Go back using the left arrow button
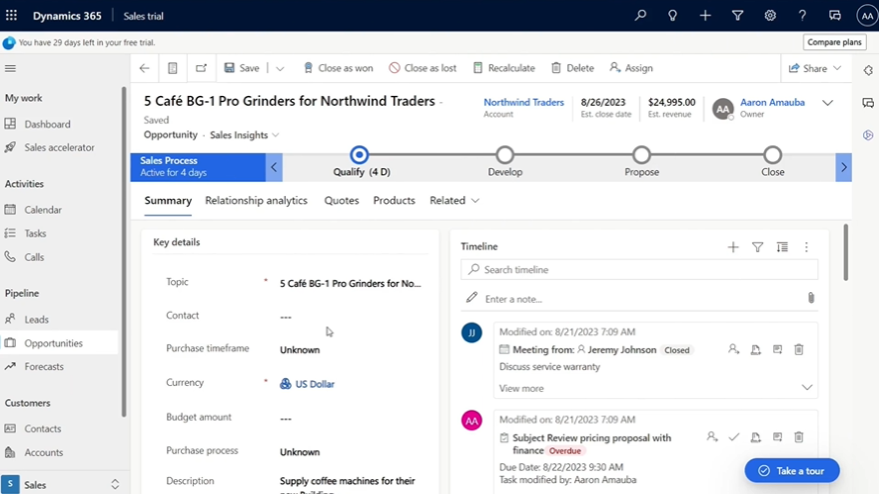Image resolution: width=880 pixels, height=494 pixels. (145, 68)
